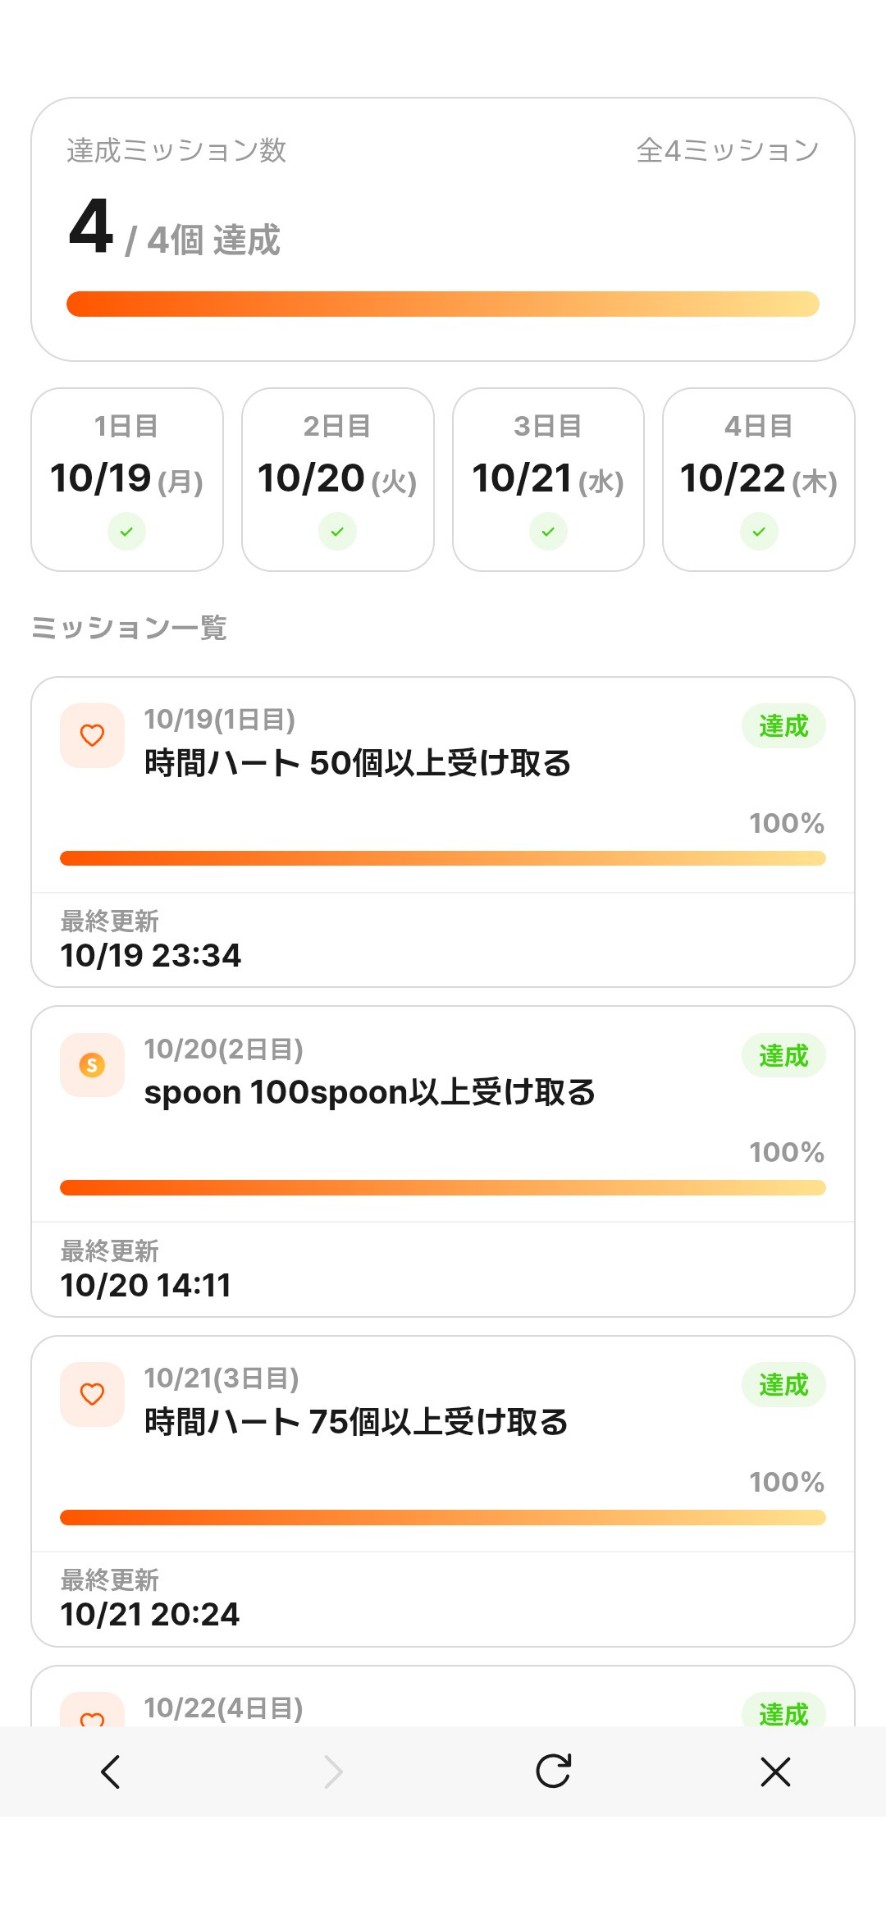Viewport: 886px width, 1920px height.
Task: Select the 3日目 10/21 day card
Action: click(x=548, y=479)
